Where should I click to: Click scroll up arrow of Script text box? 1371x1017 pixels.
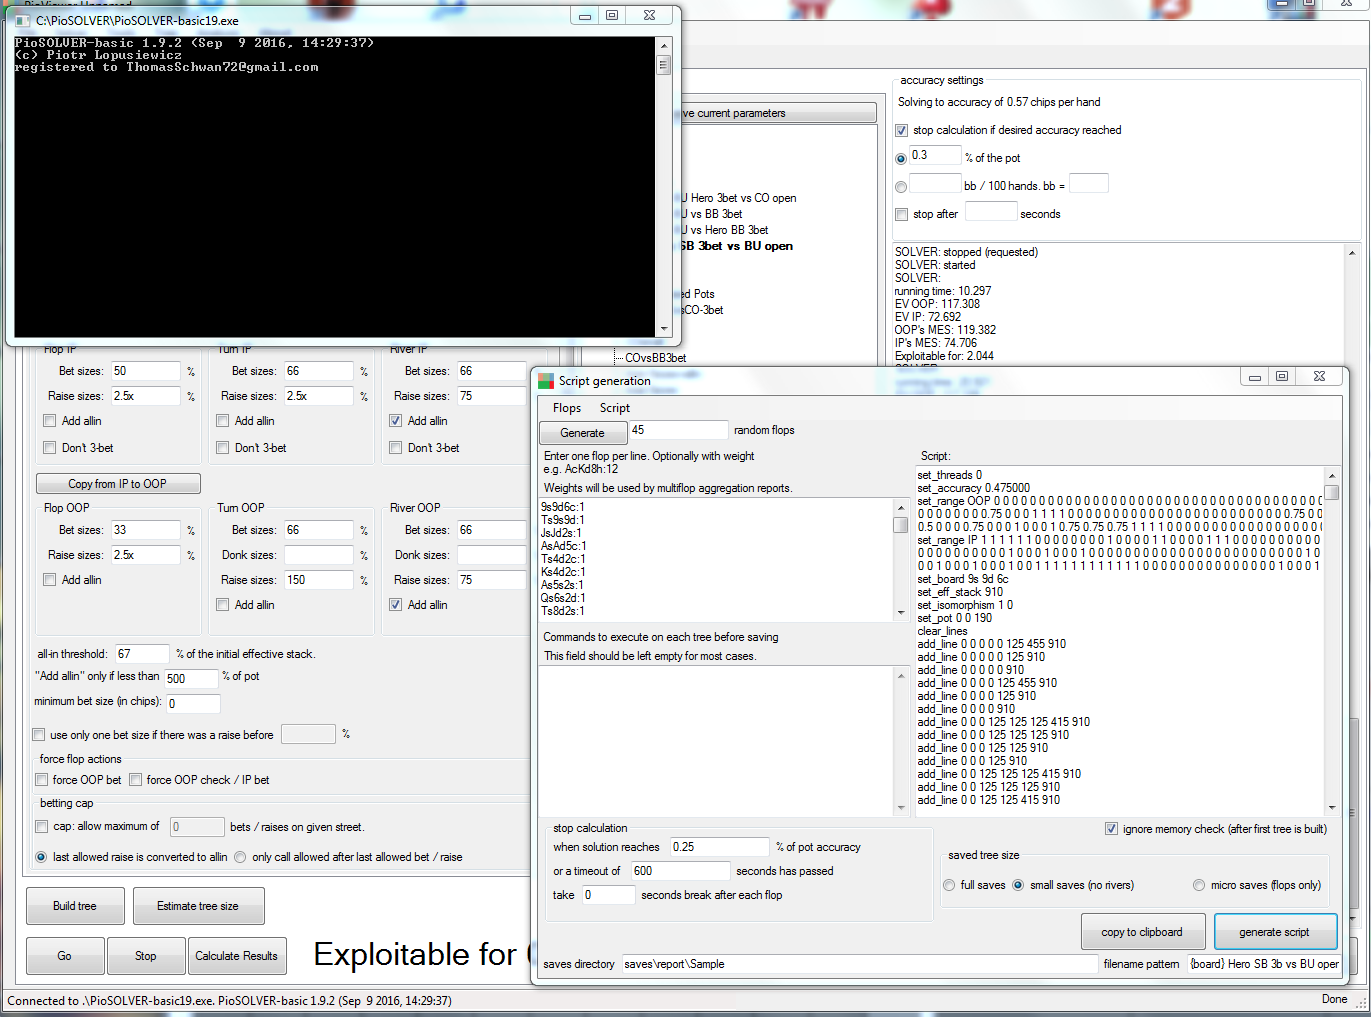[1332, 476]
